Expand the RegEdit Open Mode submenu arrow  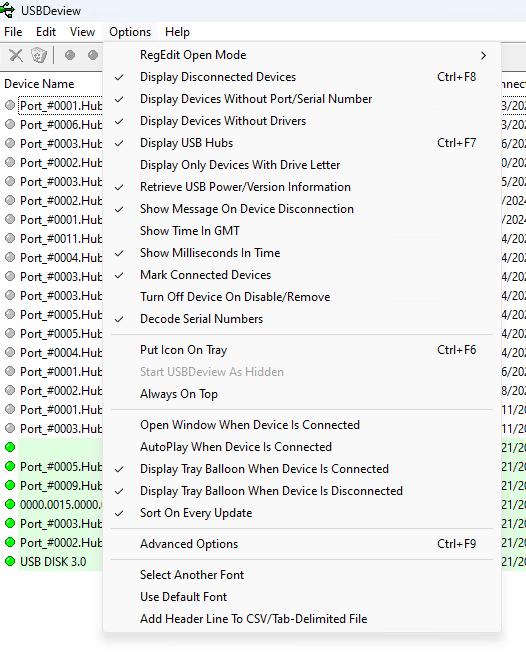(x=483, y=55)
